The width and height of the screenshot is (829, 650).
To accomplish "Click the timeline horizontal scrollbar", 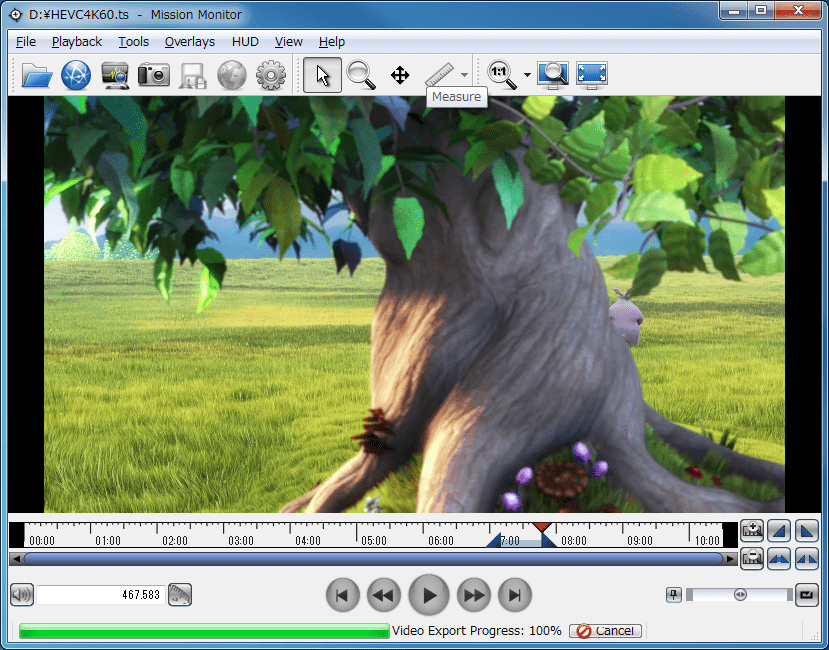I will pos(373,559).
